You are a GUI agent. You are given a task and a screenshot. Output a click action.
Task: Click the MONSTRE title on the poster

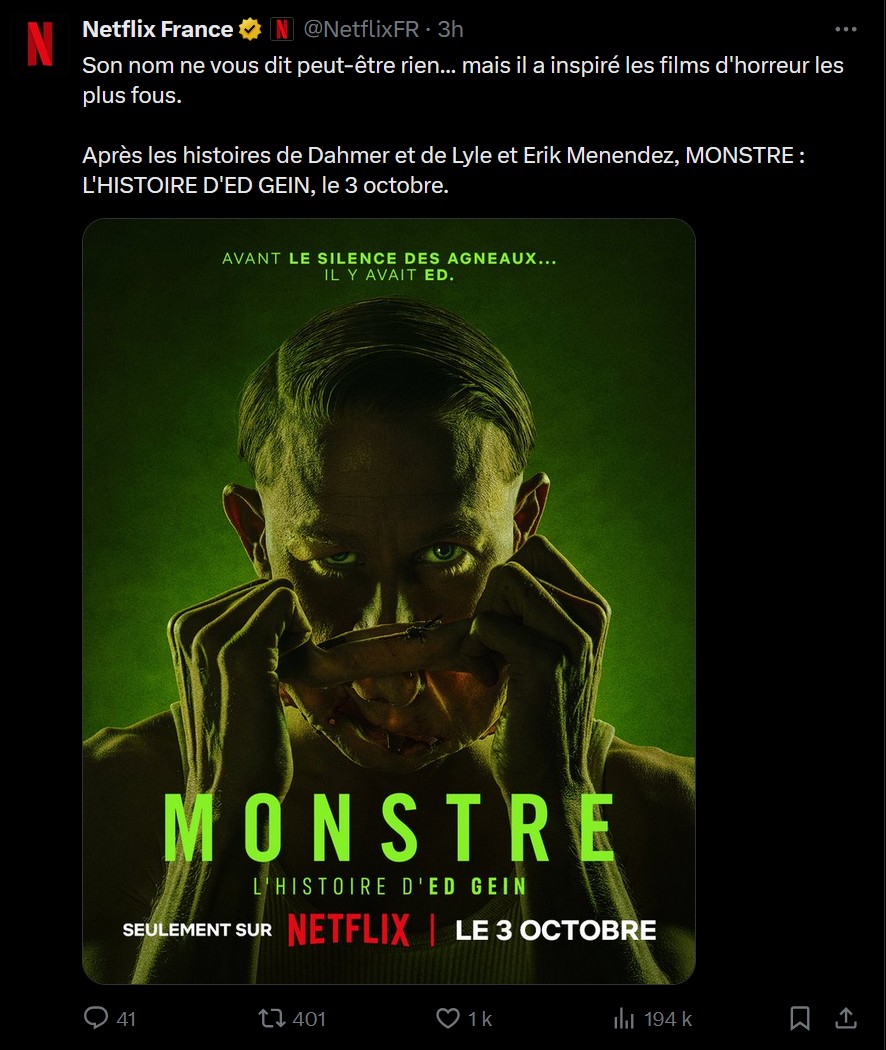388,828
